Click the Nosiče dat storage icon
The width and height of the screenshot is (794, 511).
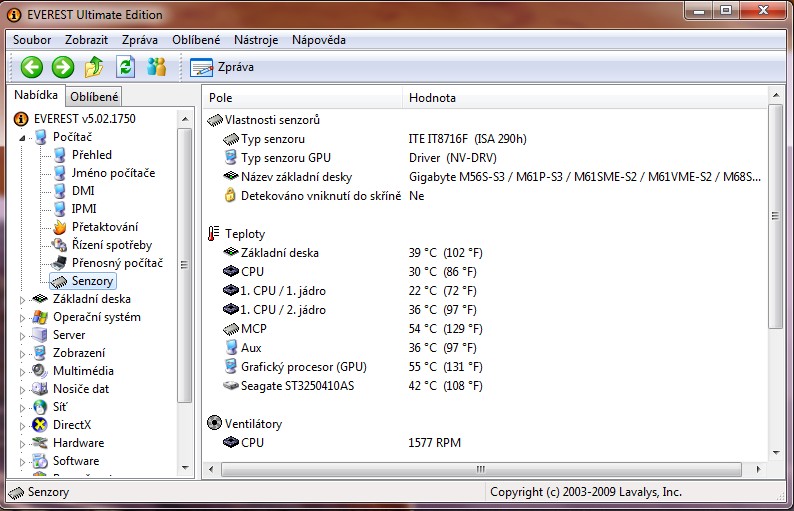coord(40,389)
